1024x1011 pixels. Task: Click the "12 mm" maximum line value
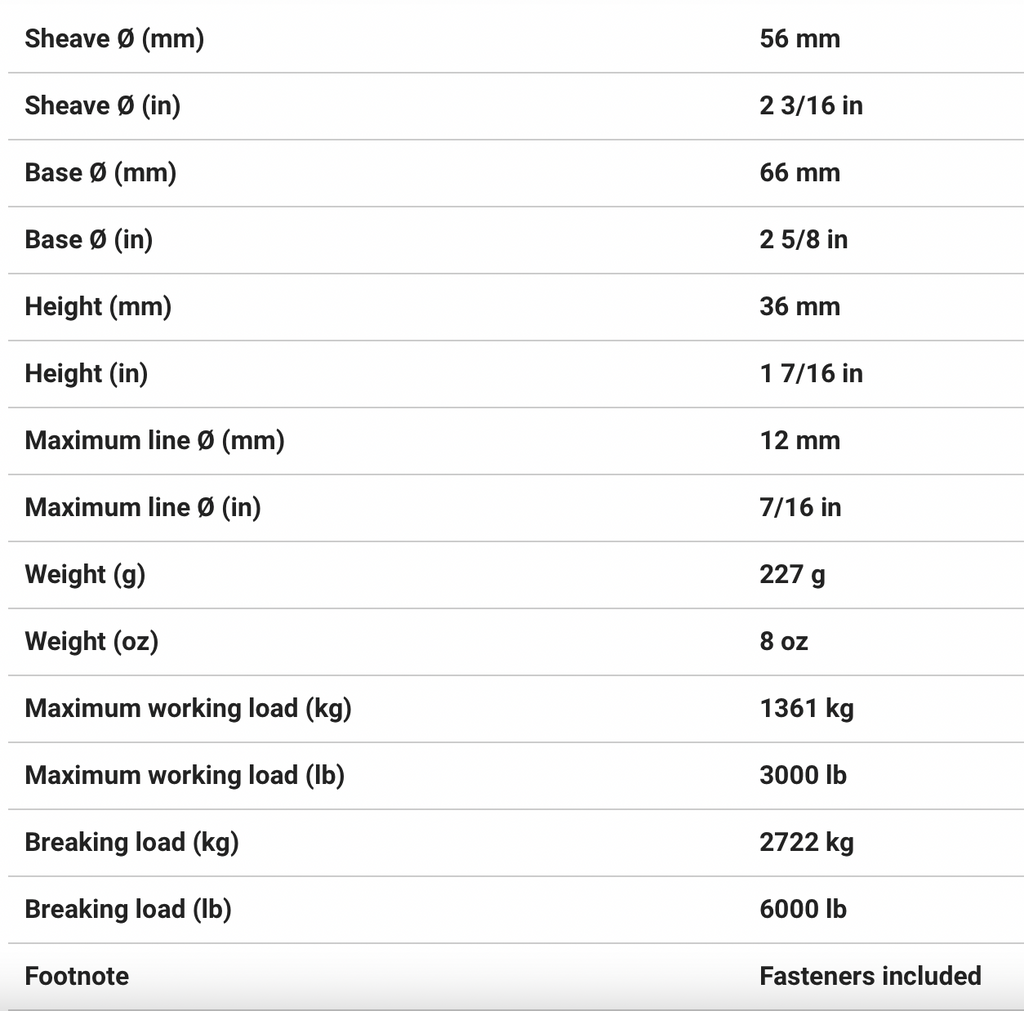799,441
